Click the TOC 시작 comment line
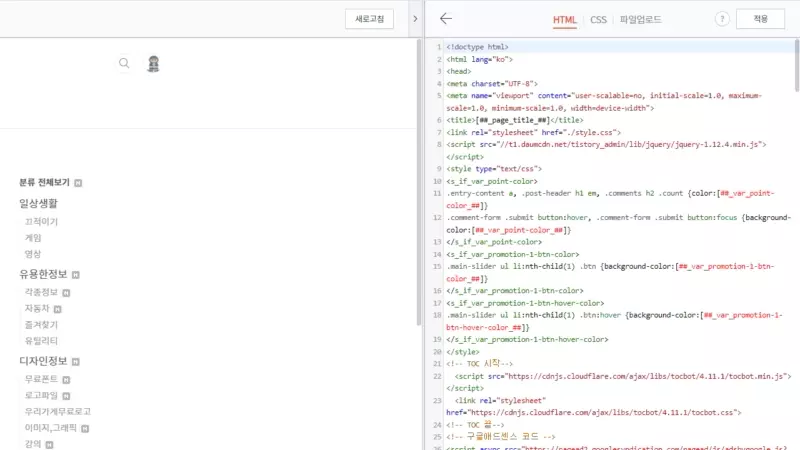Screen dimensions: 800x450 480,364
